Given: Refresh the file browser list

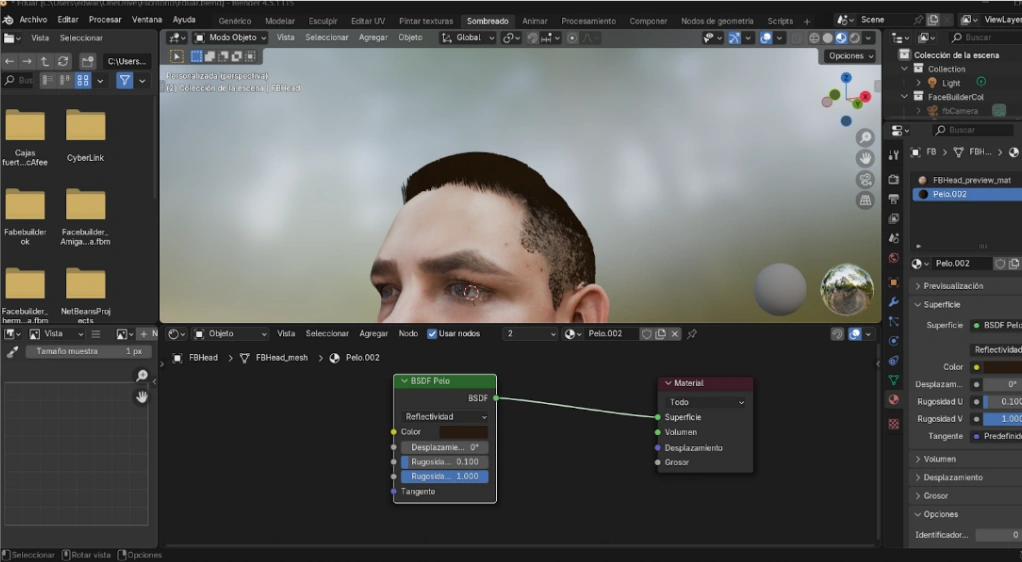Looking at the screenshot, I should 63,61.
